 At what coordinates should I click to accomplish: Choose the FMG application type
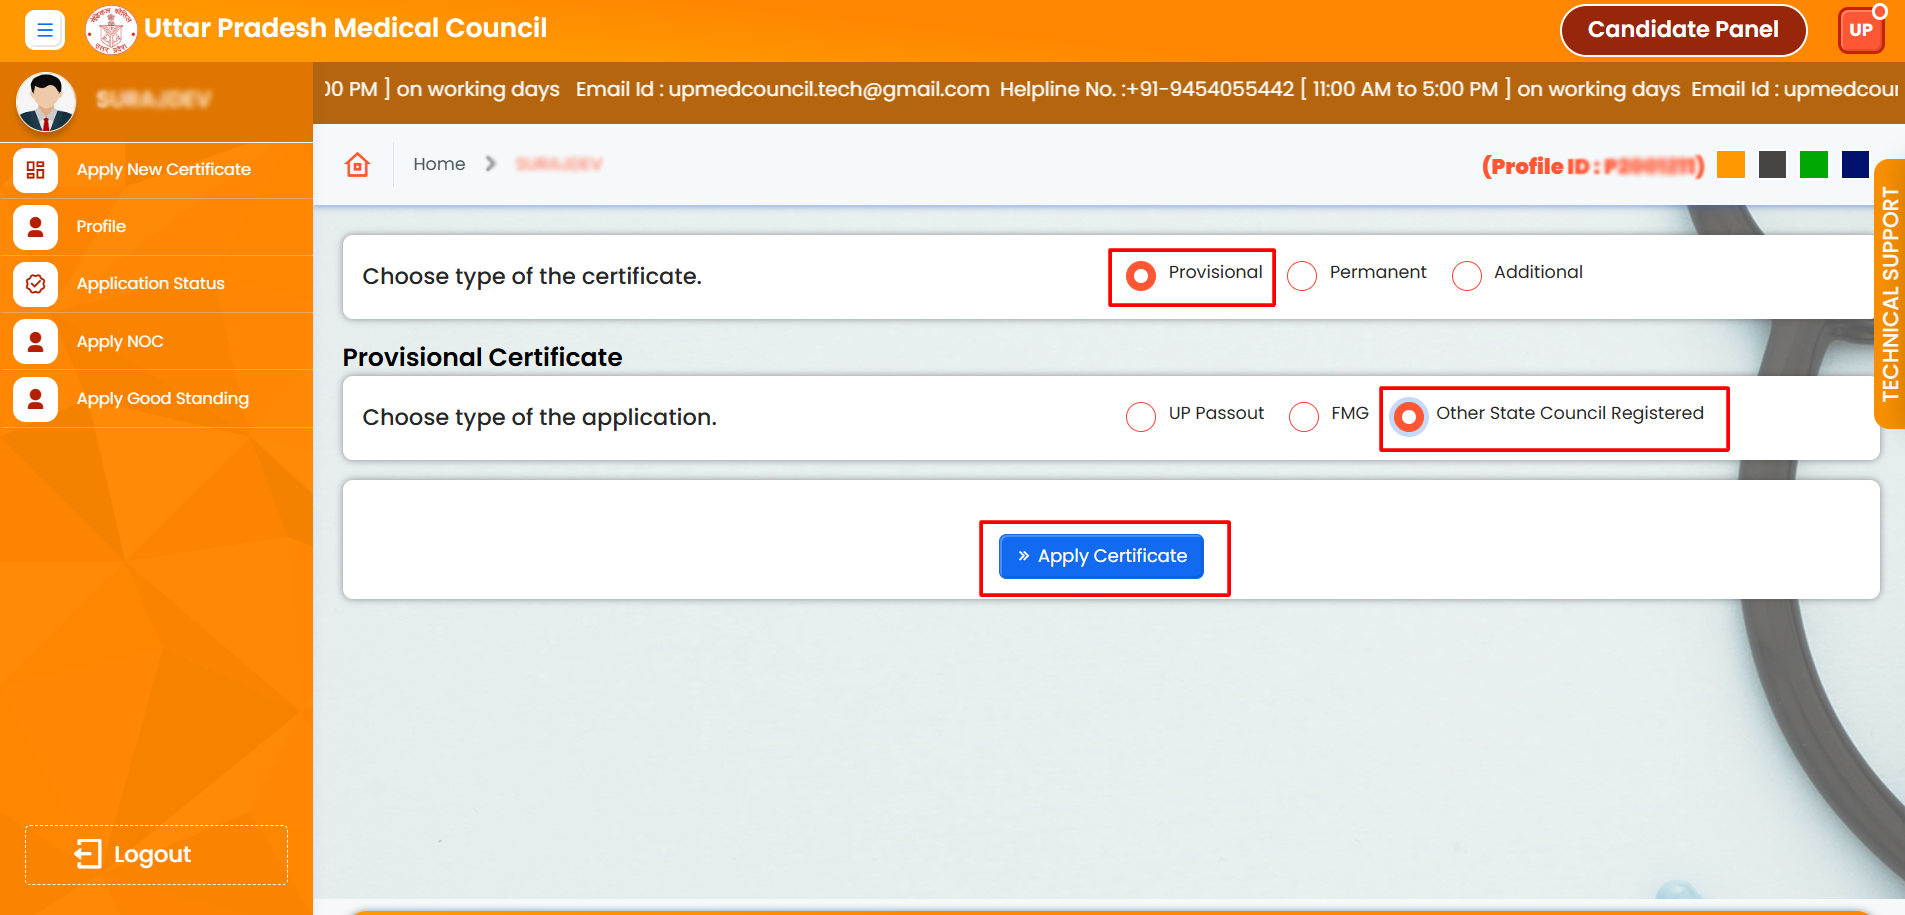tap(1304, 417)
